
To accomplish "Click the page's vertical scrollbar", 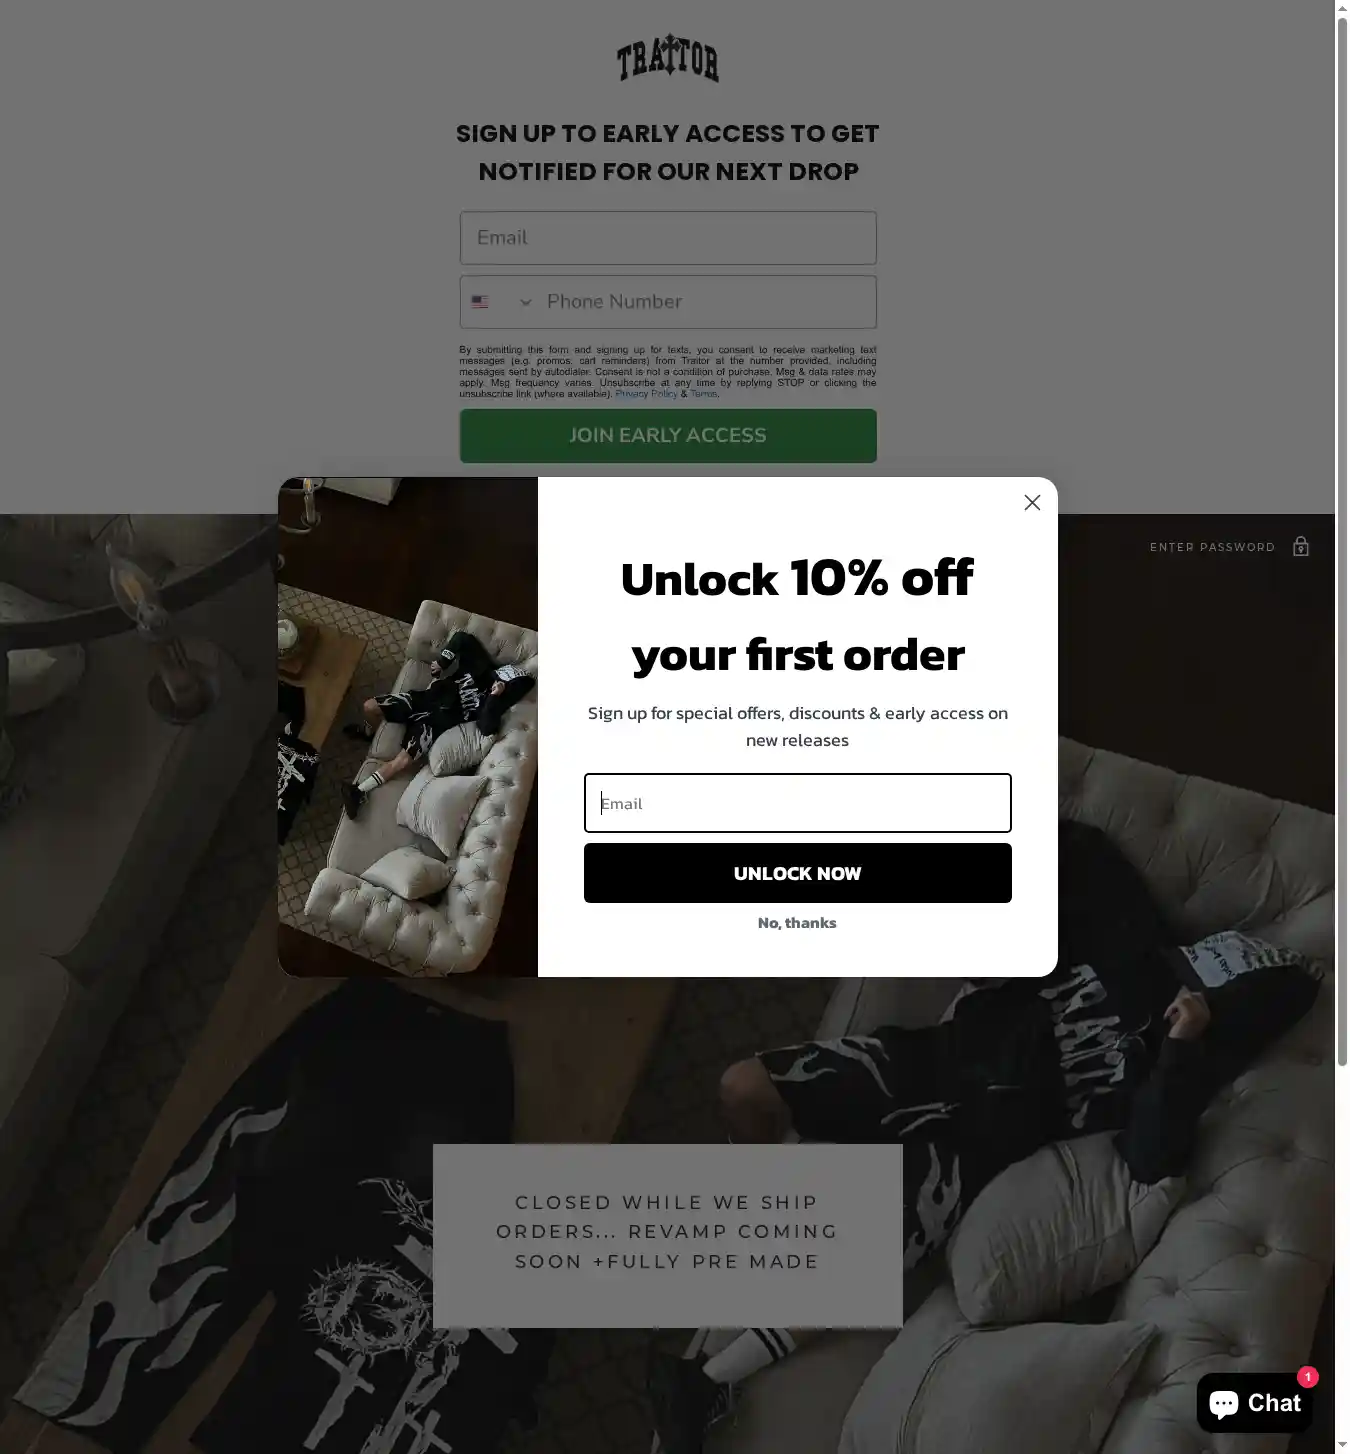I will click(1342, 540).
